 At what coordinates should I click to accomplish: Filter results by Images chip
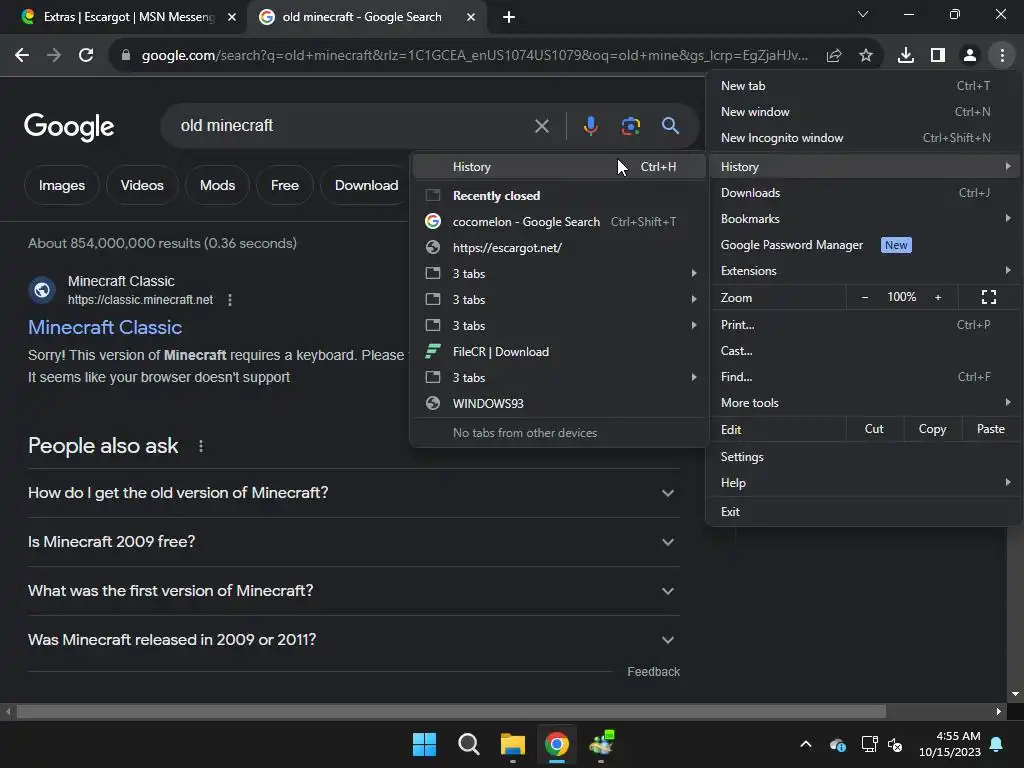[62, 185]
